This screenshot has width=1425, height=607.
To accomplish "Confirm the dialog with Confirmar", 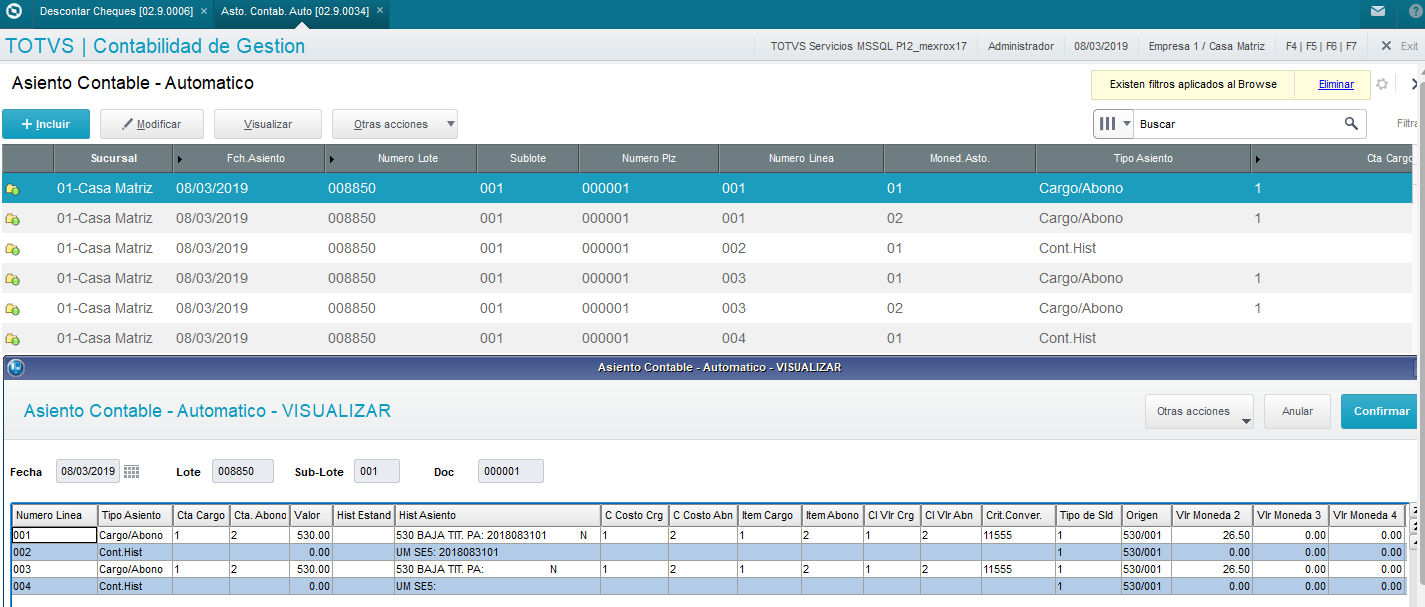I will [x=1381, y=411].
